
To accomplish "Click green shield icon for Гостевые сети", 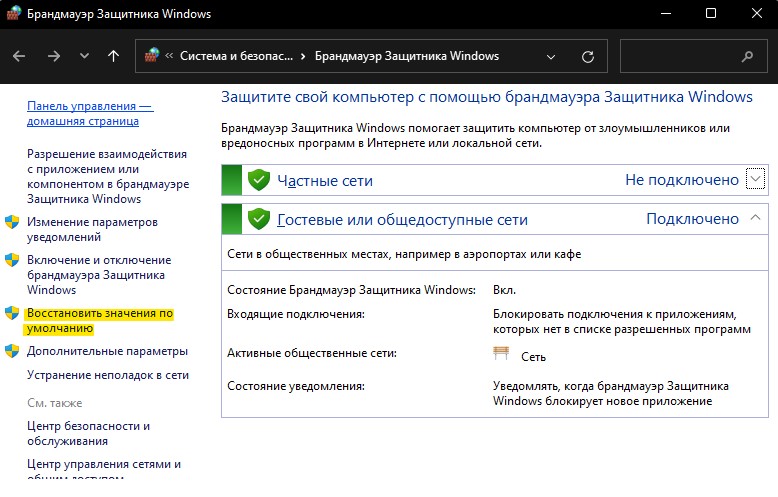I will tap(259, 219).
